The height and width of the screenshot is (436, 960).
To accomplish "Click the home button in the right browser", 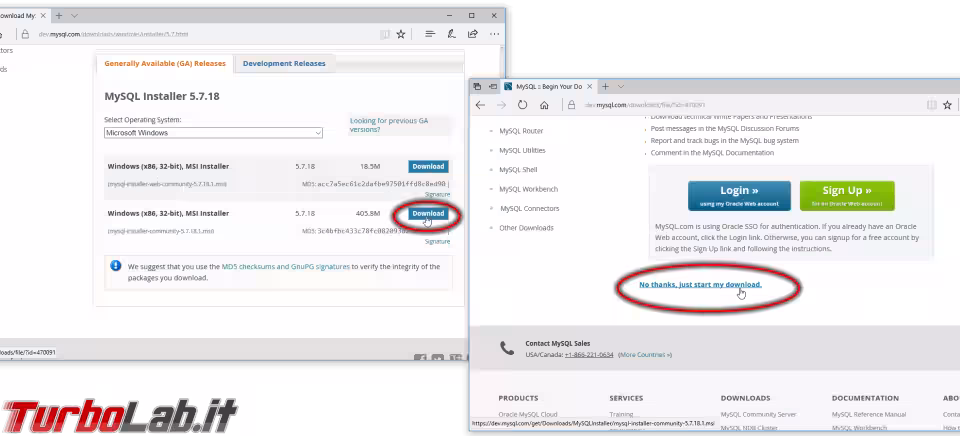I will [544, 105].
